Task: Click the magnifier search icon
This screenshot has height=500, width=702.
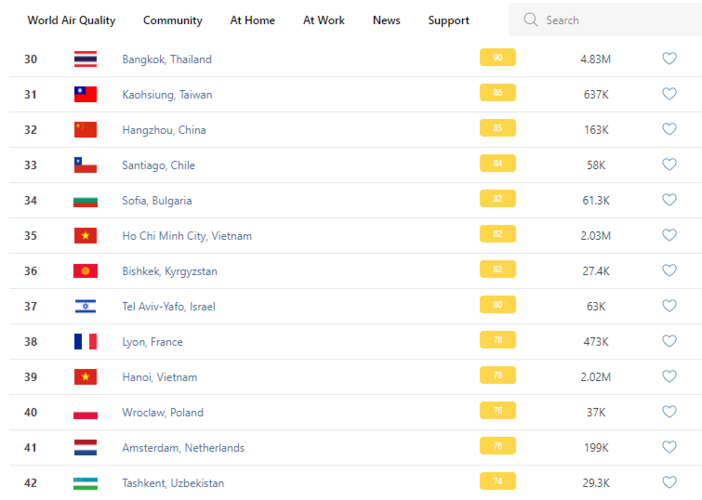Action: point(530,20)
